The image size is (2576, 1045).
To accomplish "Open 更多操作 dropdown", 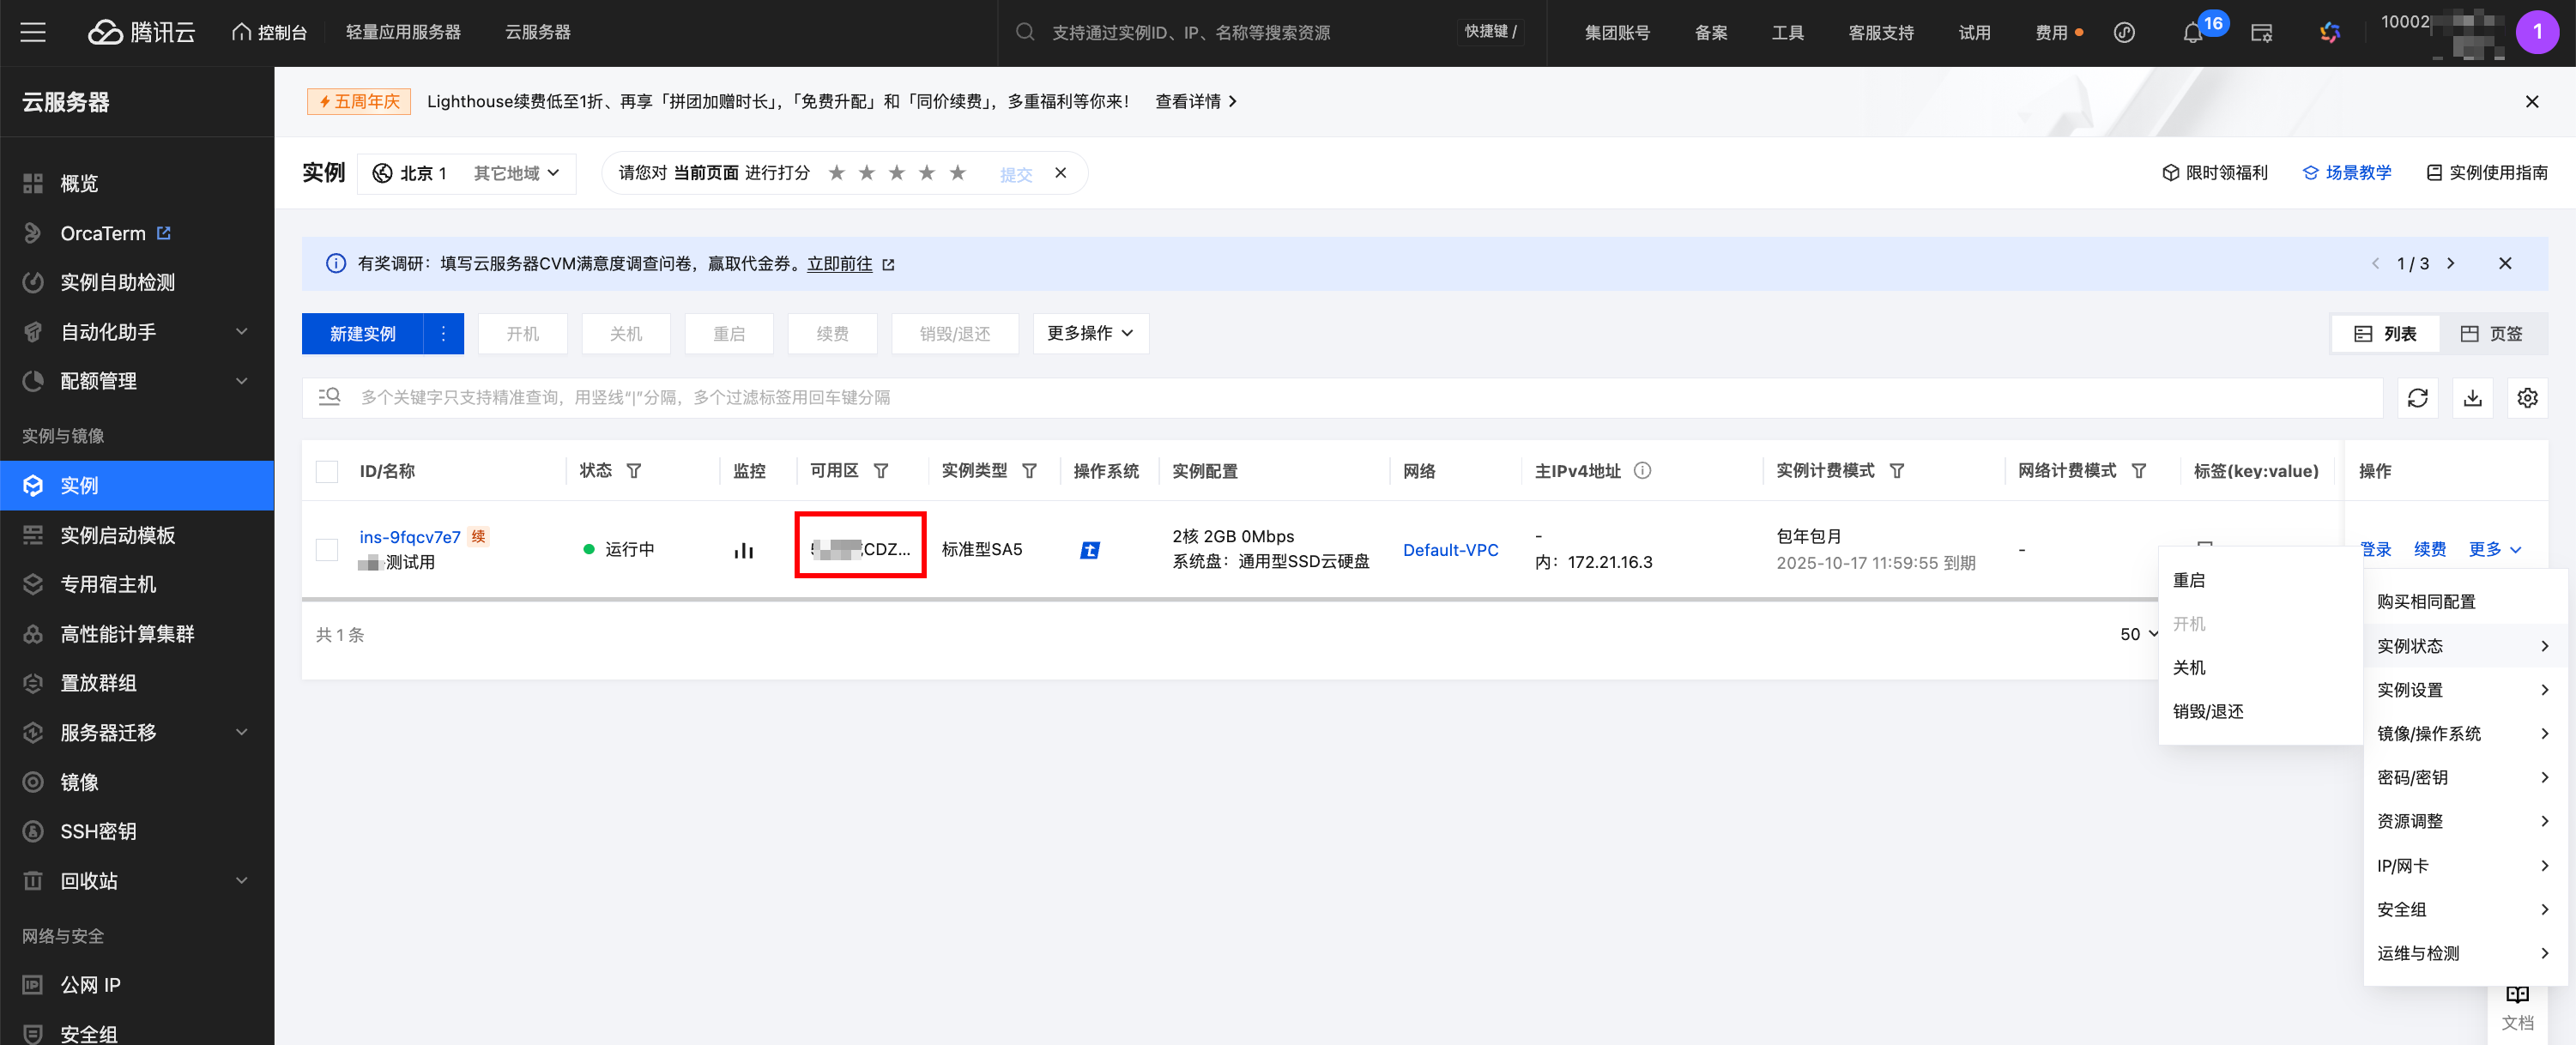I will pos(1089,333).
